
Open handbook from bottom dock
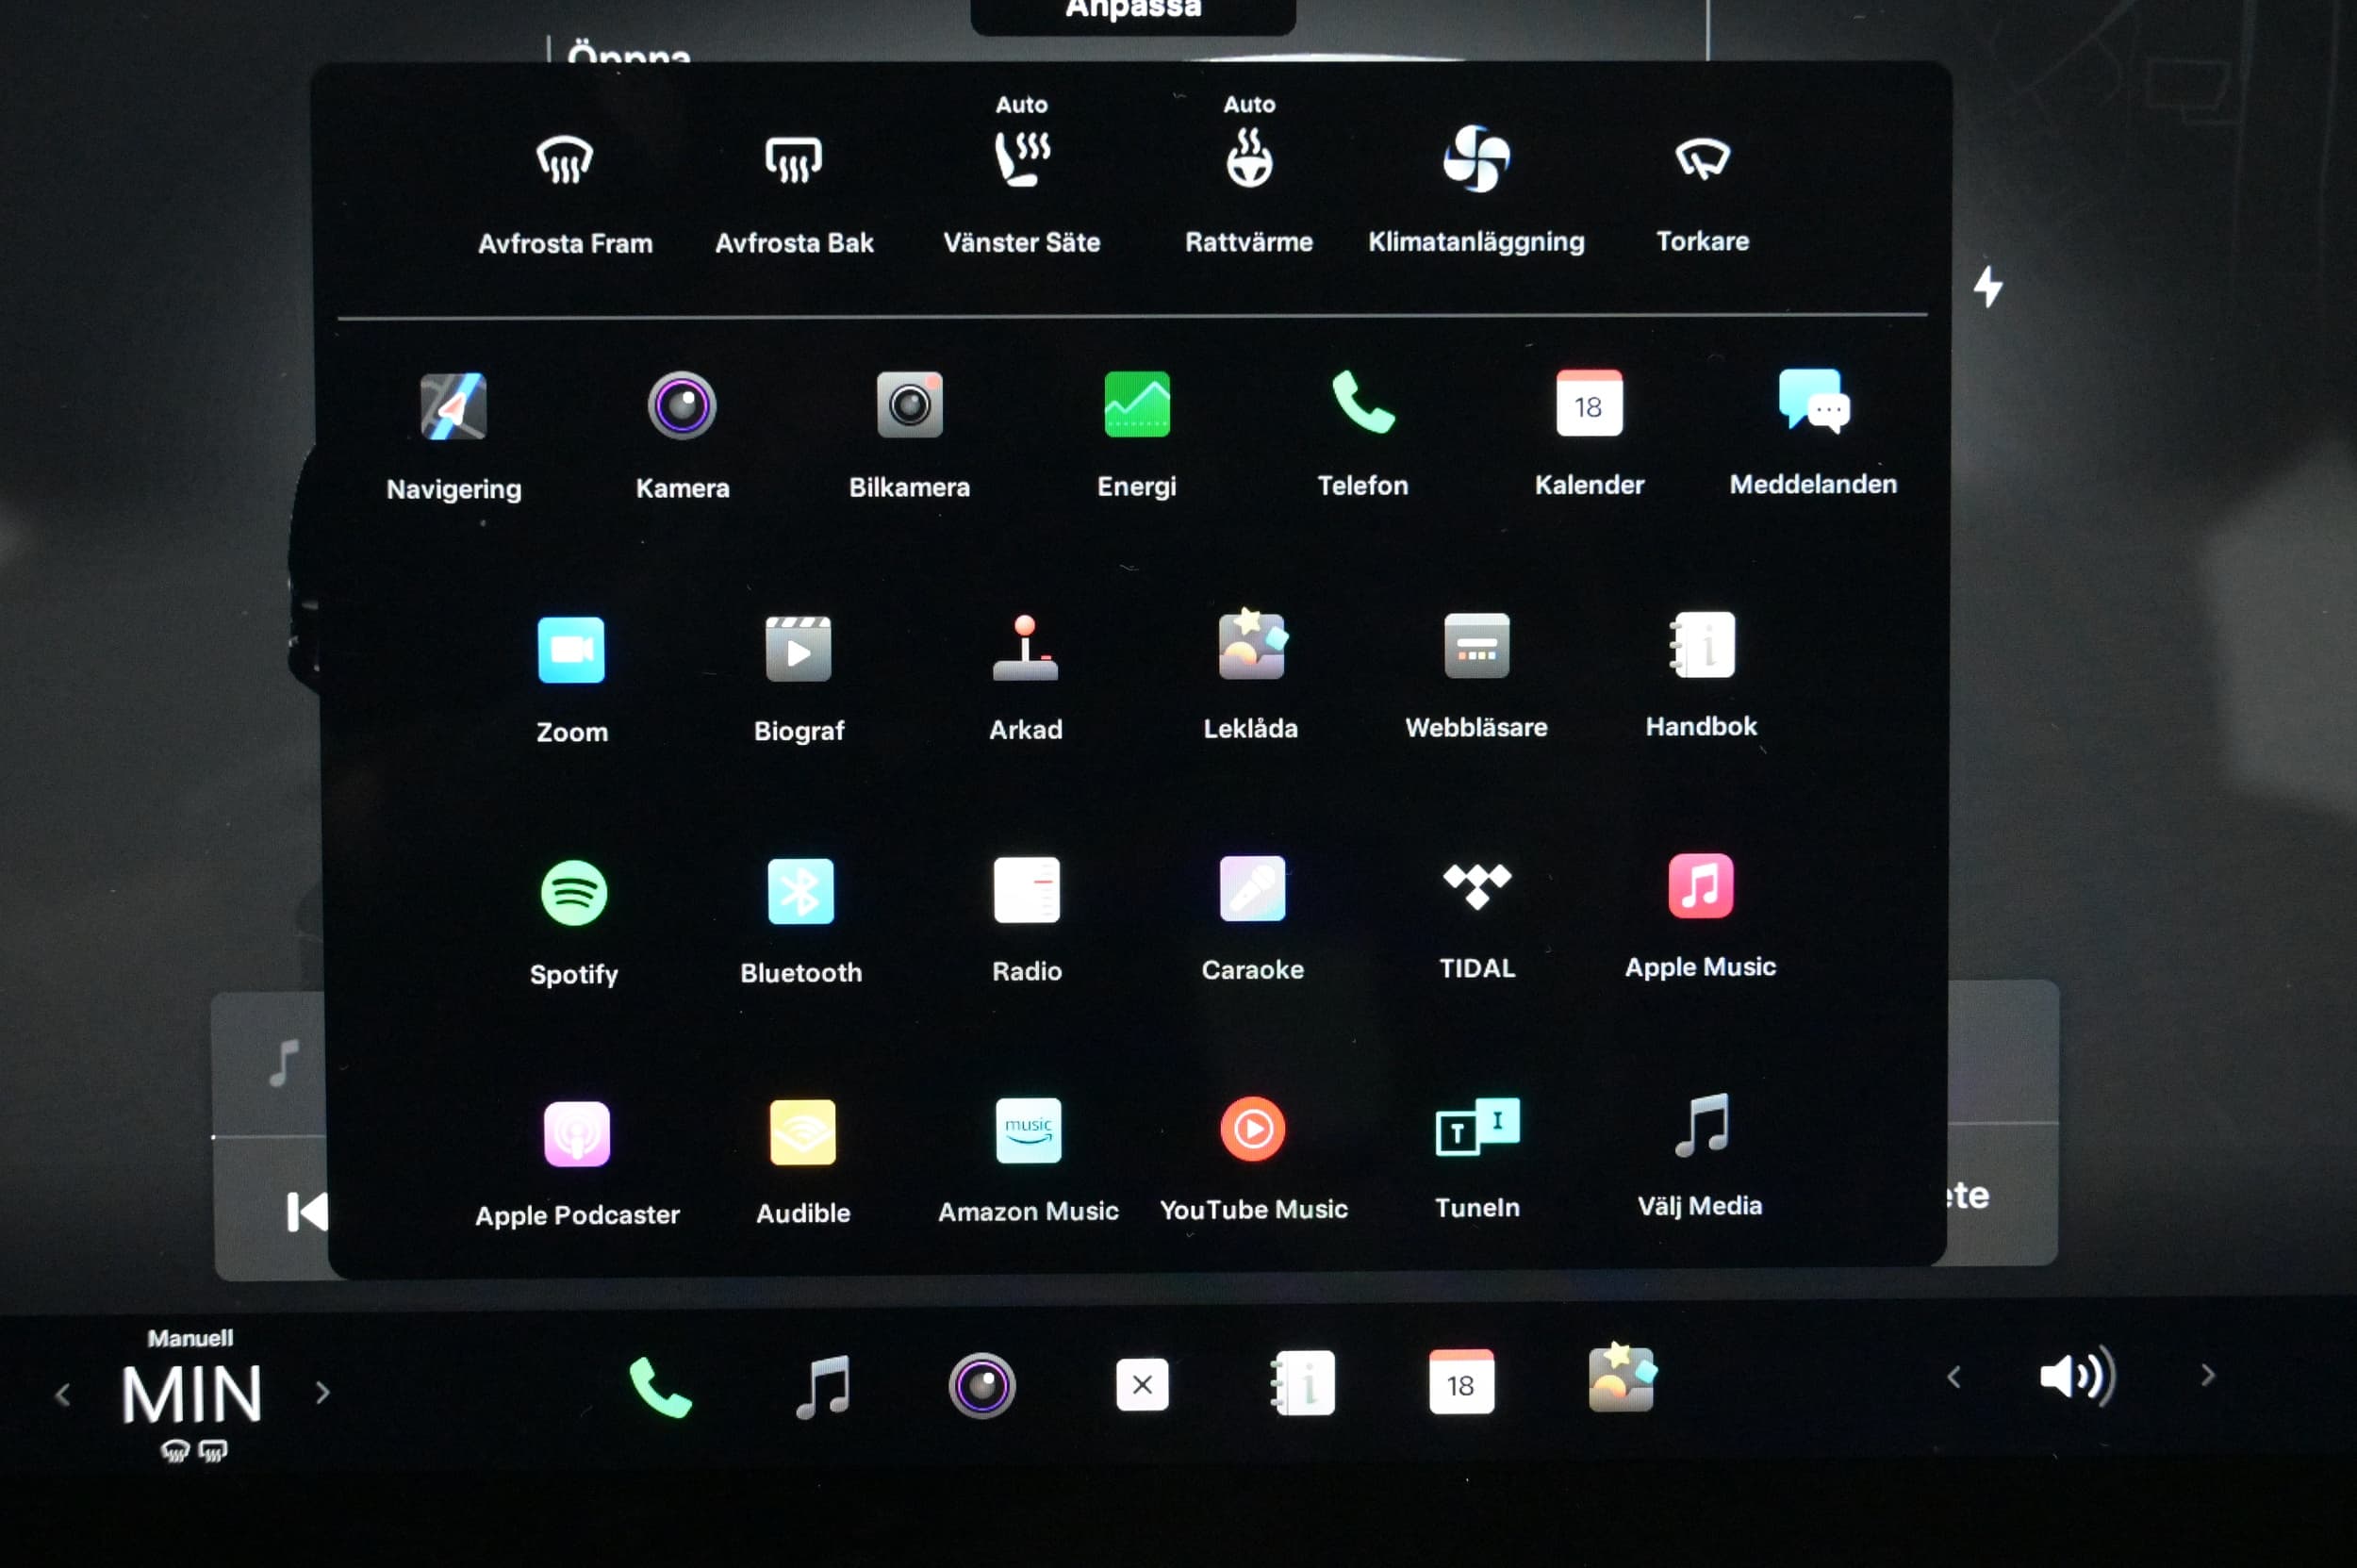click(1302, 1384)
